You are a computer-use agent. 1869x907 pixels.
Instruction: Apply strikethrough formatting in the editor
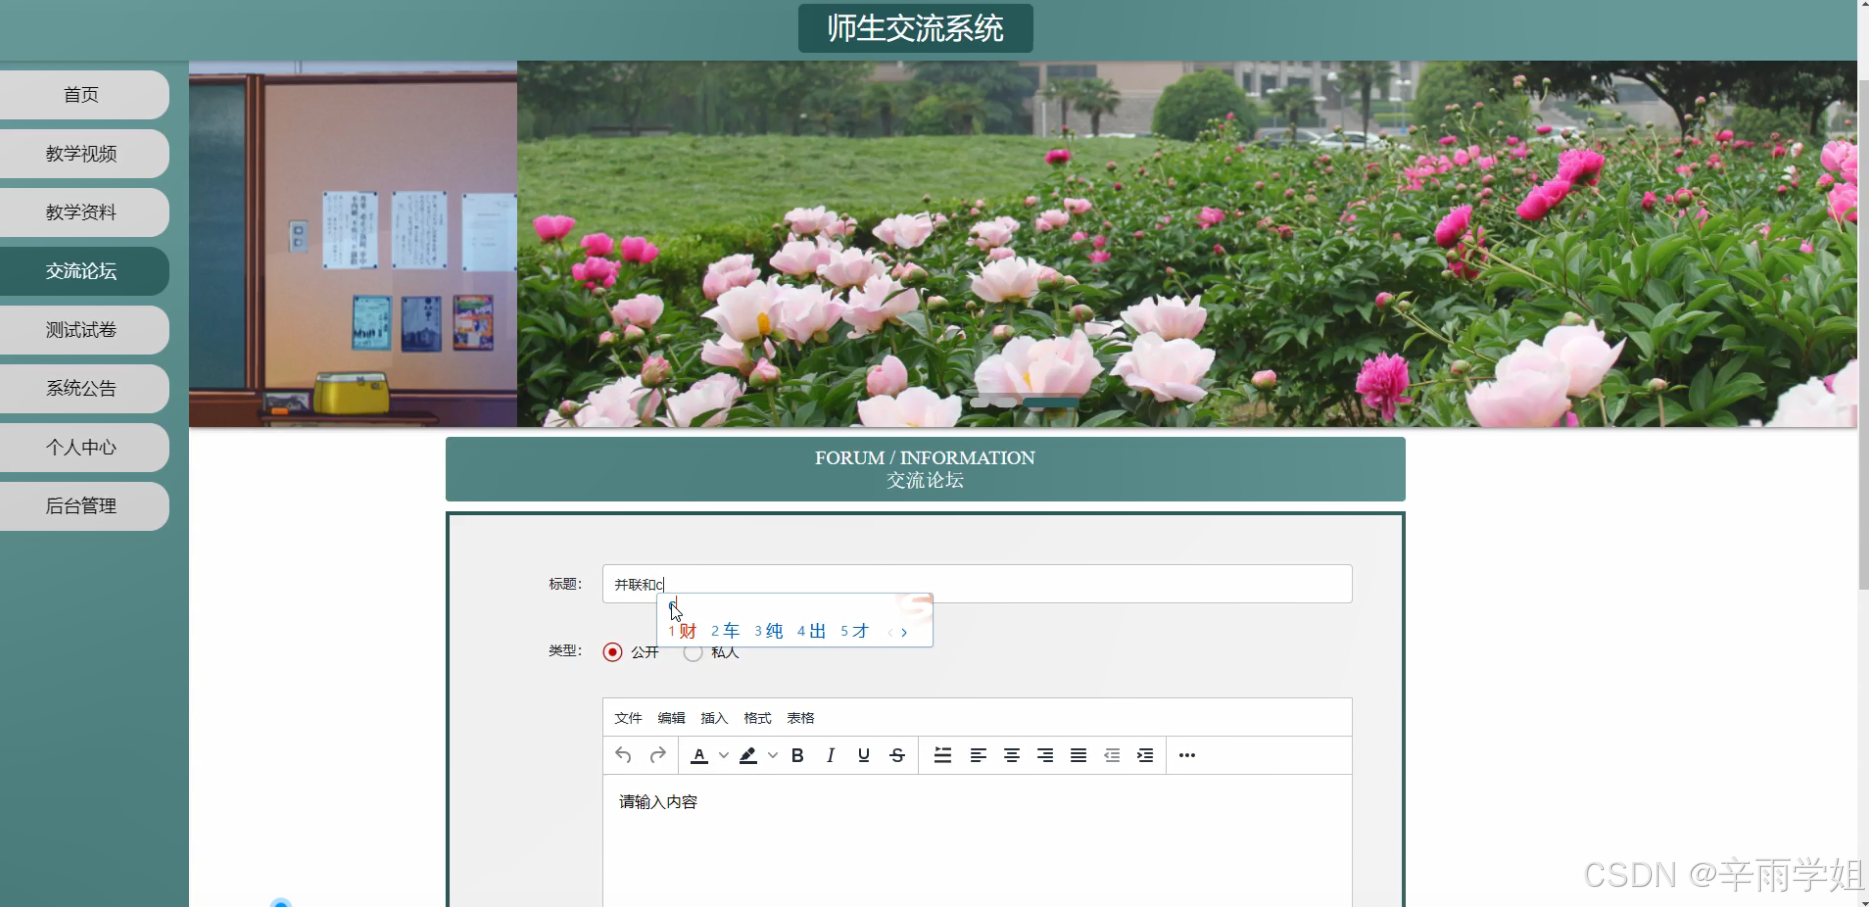897,755
